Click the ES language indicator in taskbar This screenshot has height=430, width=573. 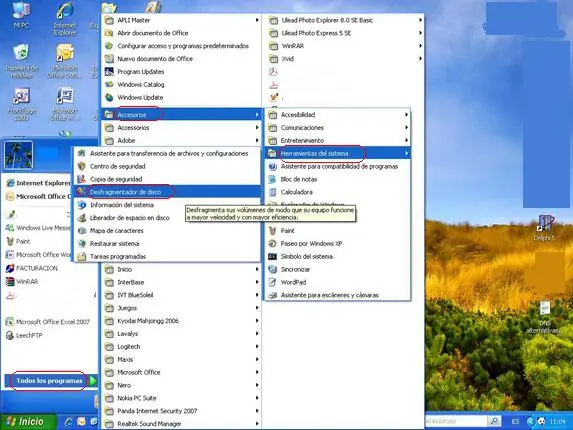pos(515,422)
